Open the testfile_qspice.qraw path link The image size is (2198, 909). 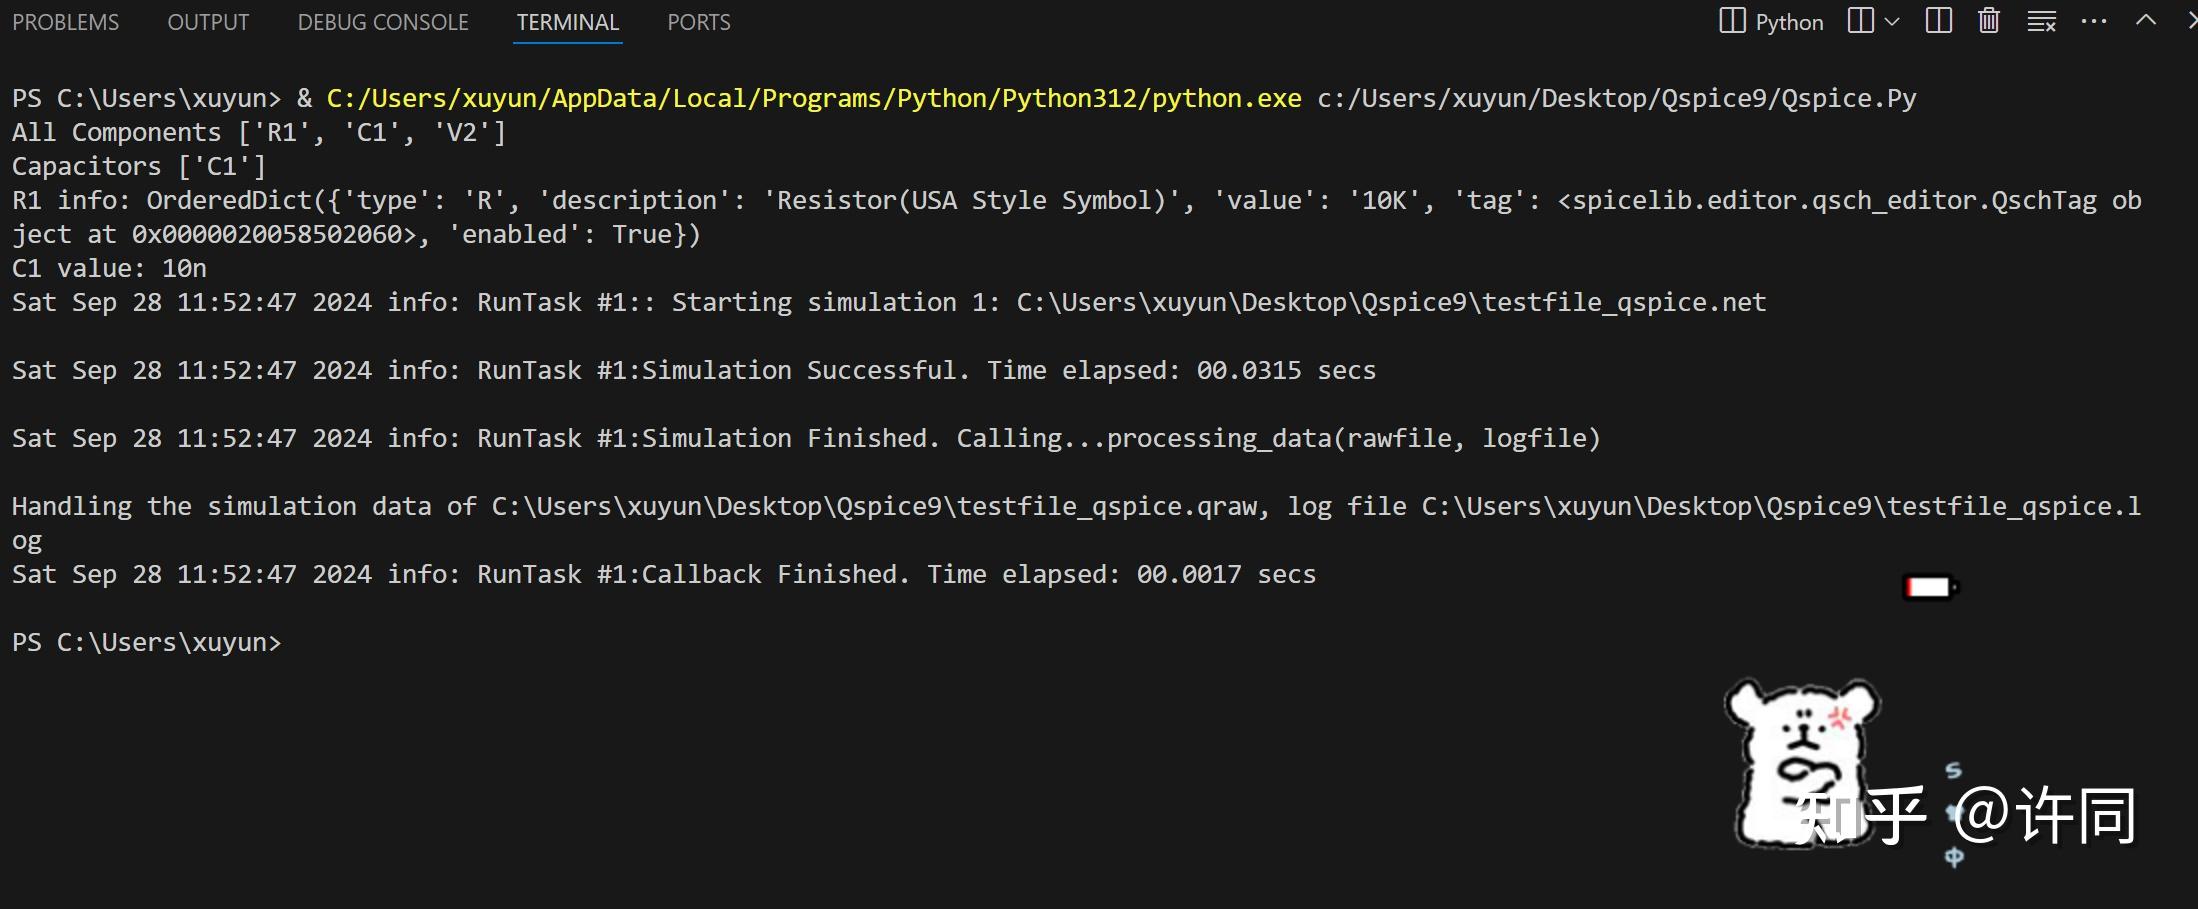pyautogui.click(x=873, y=506)
